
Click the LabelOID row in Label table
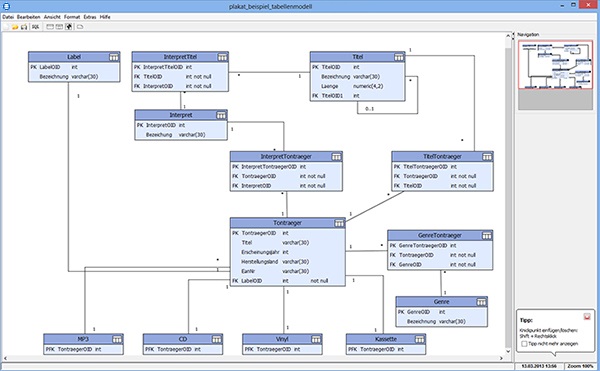pyautogui.click(x=74, y=67)
